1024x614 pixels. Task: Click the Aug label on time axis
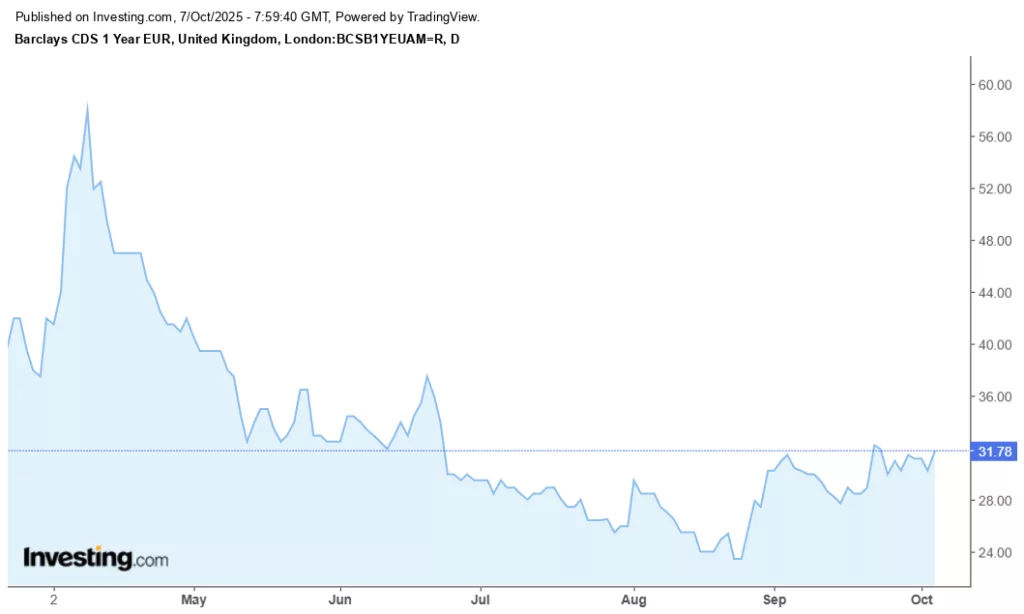point(633,602)
